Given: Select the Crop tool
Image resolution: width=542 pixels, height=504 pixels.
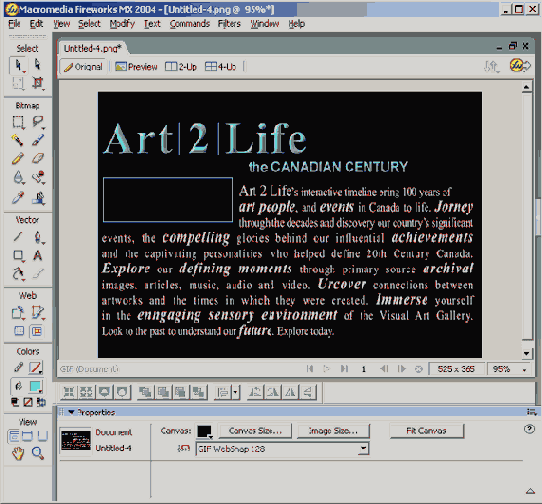Looking at the screenshot, I should (x=38, y=83).
